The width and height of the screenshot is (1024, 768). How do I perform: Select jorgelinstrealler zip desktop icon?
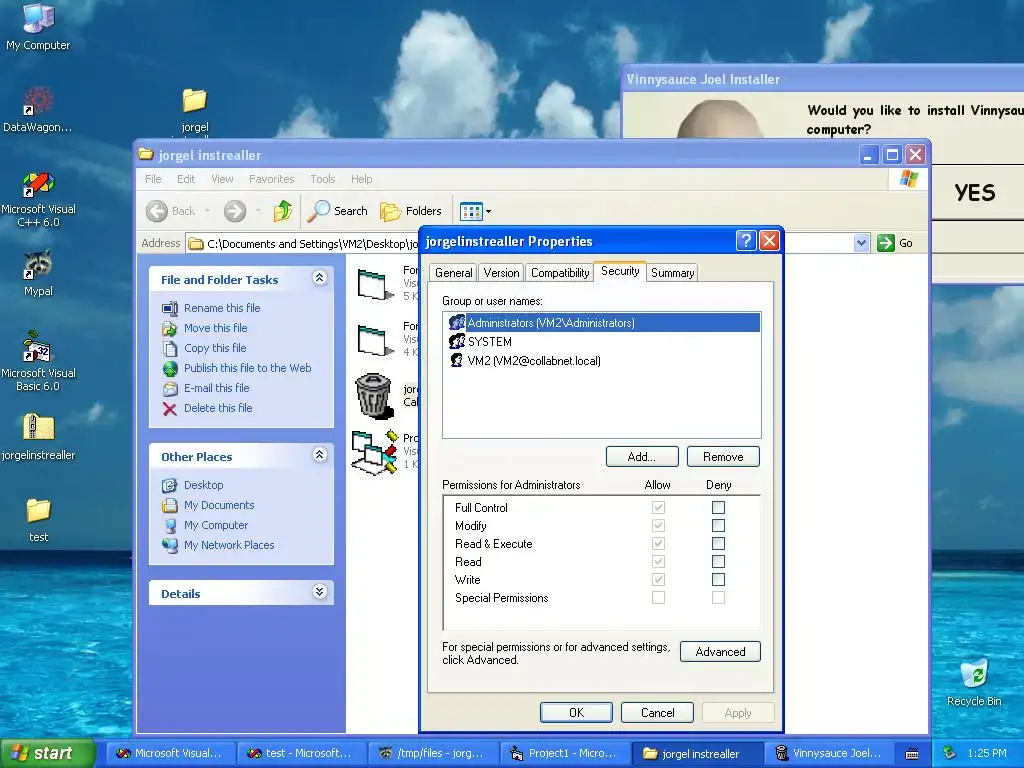click(38, 436)
